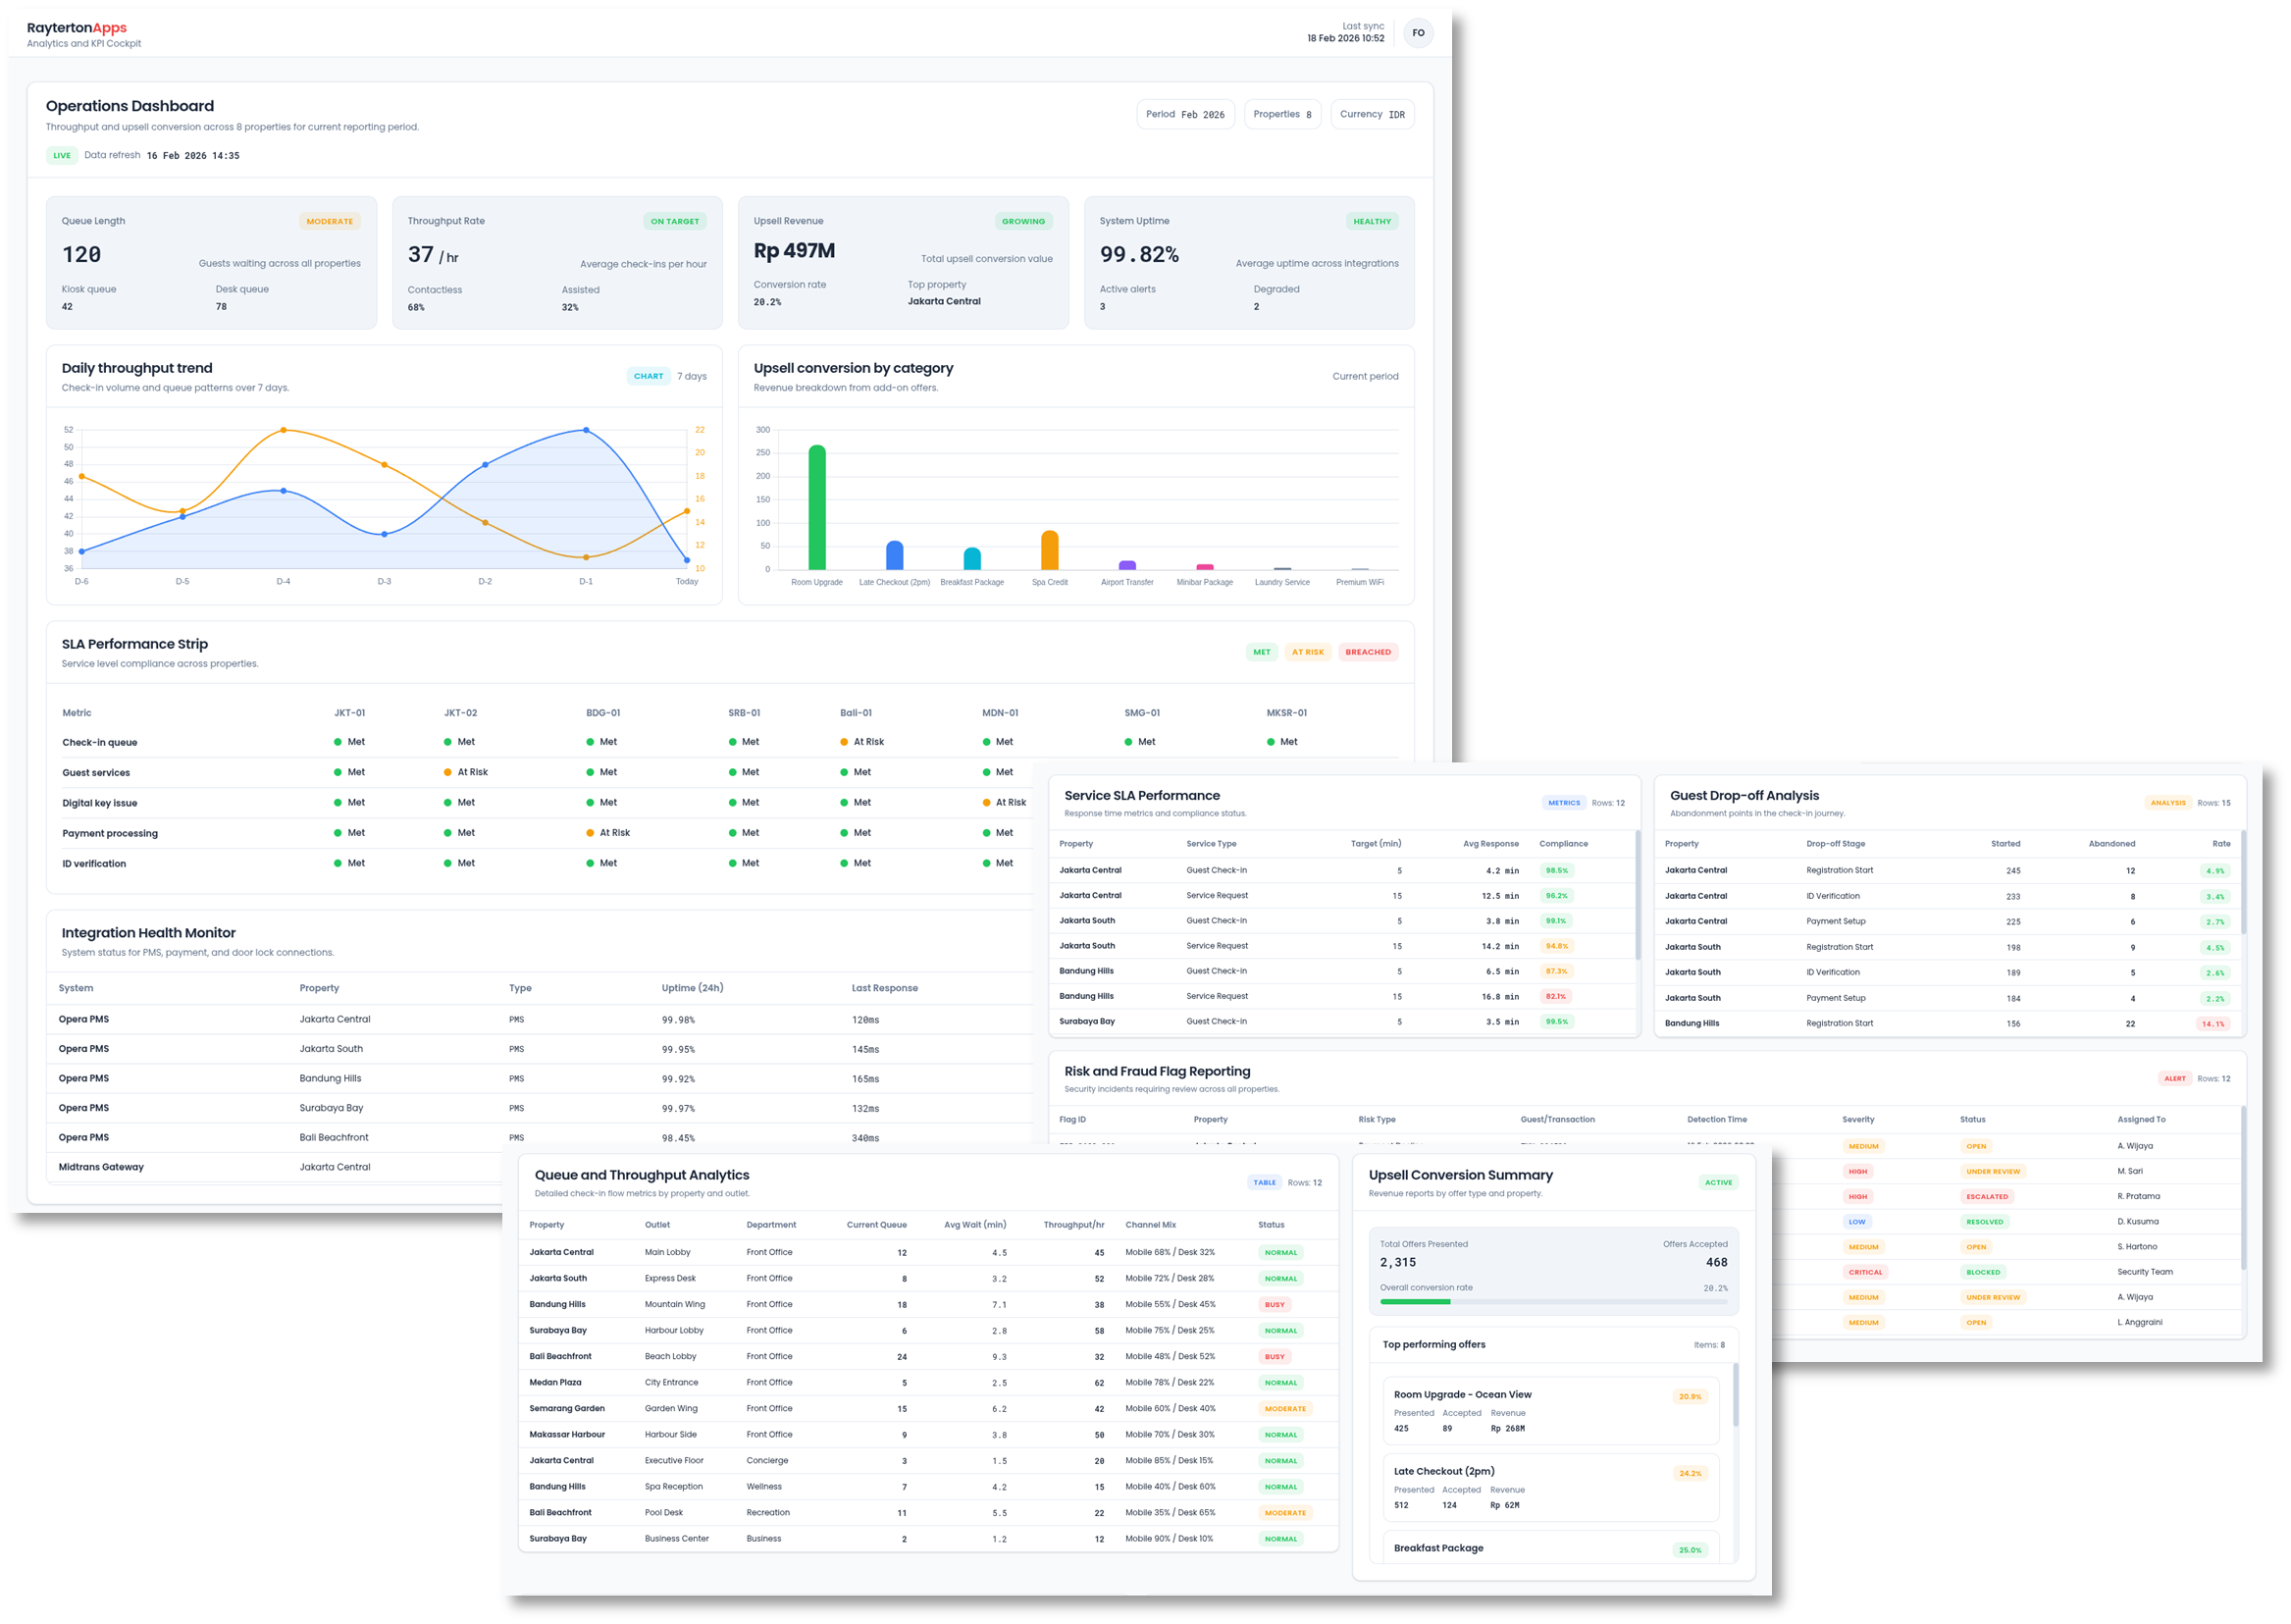Click the LIVE status indicator badge
The image size is (2291, 1624).
(62, 155)
